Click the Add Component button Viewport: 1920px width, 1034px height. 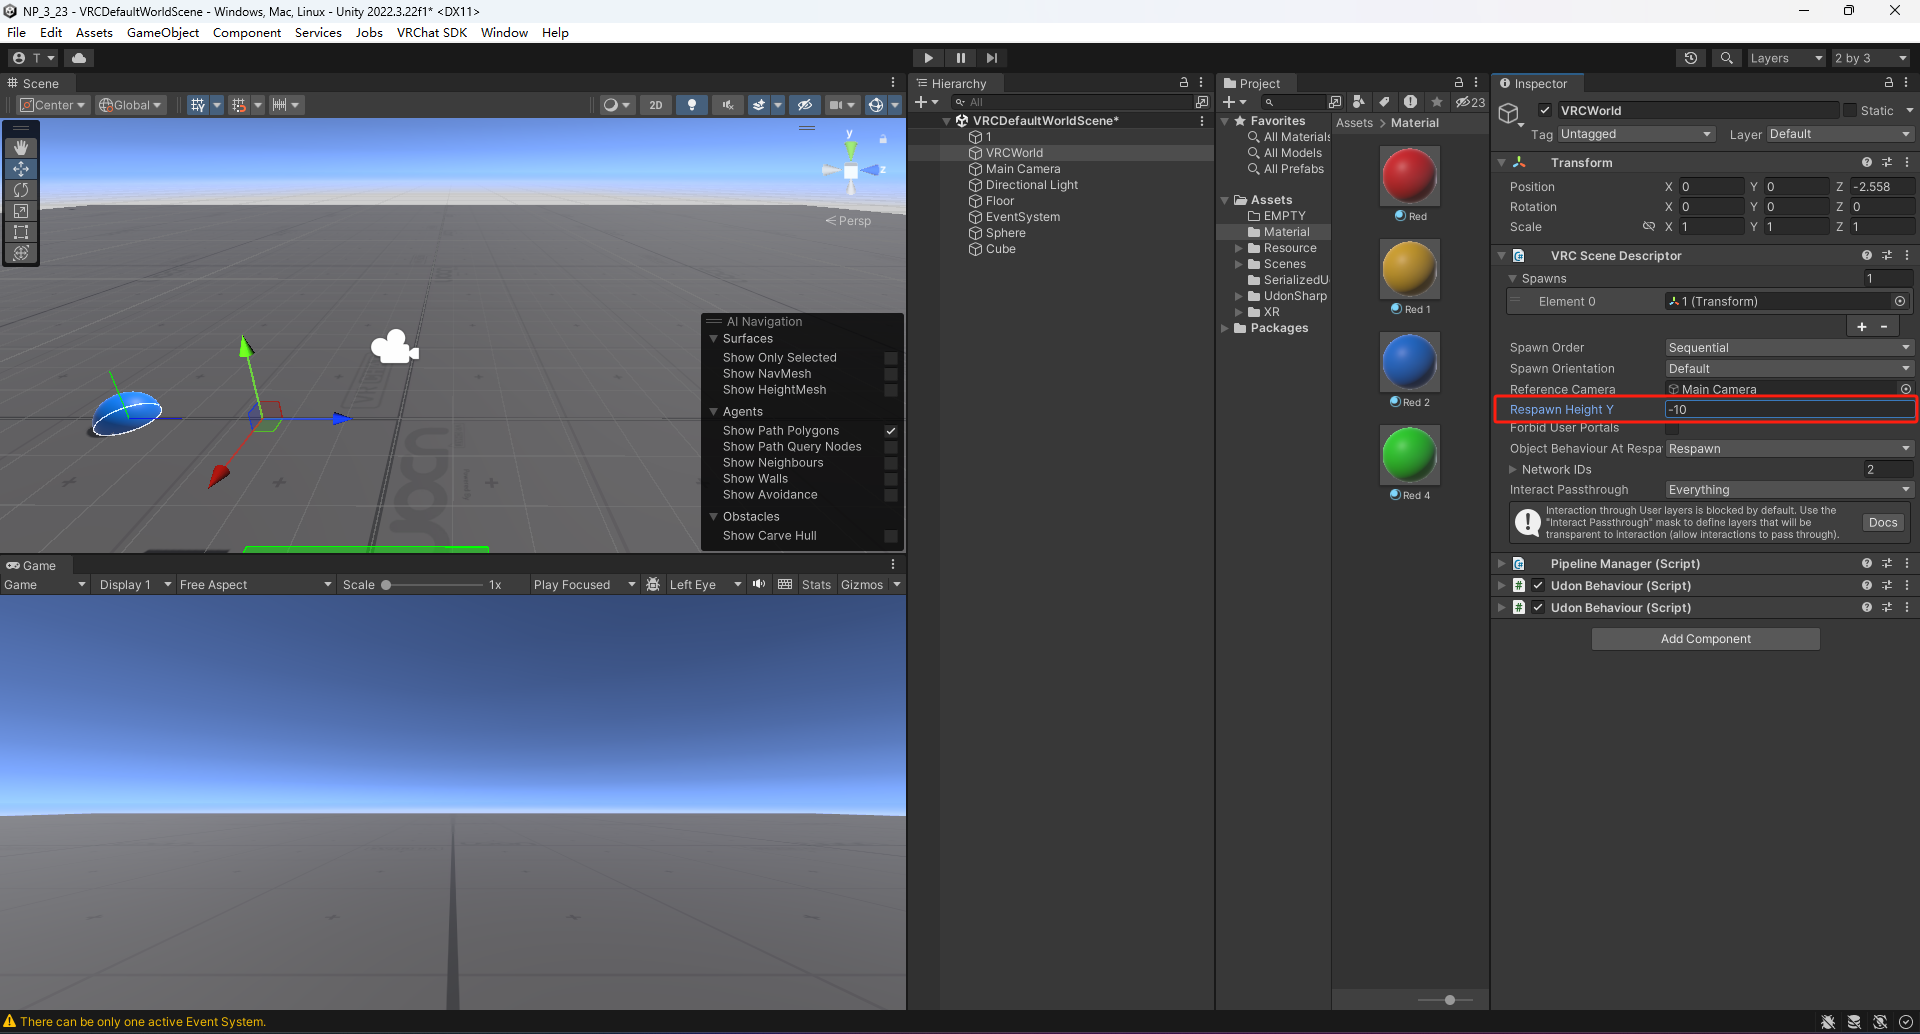(x=1705, y=639)
